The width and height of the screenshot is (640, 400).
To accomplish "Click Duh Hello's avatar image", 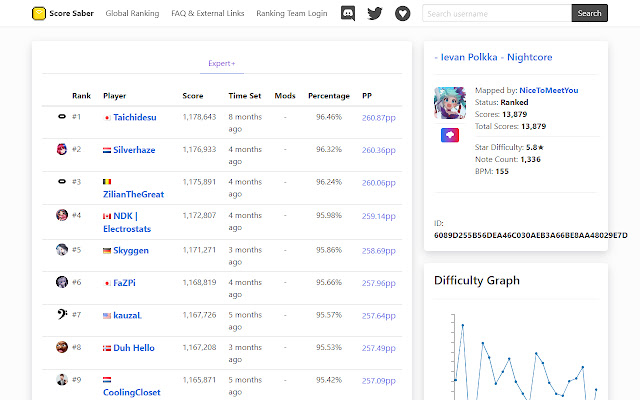I will pos(62,347).
